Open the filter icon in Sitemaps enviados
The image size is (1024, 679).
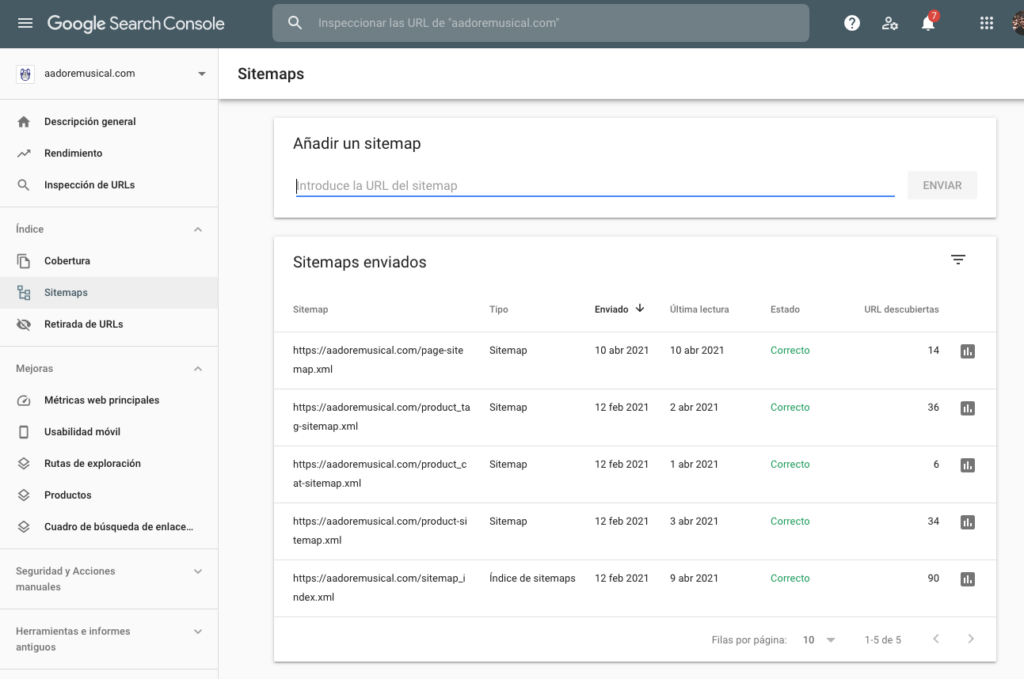coord(957,260)
